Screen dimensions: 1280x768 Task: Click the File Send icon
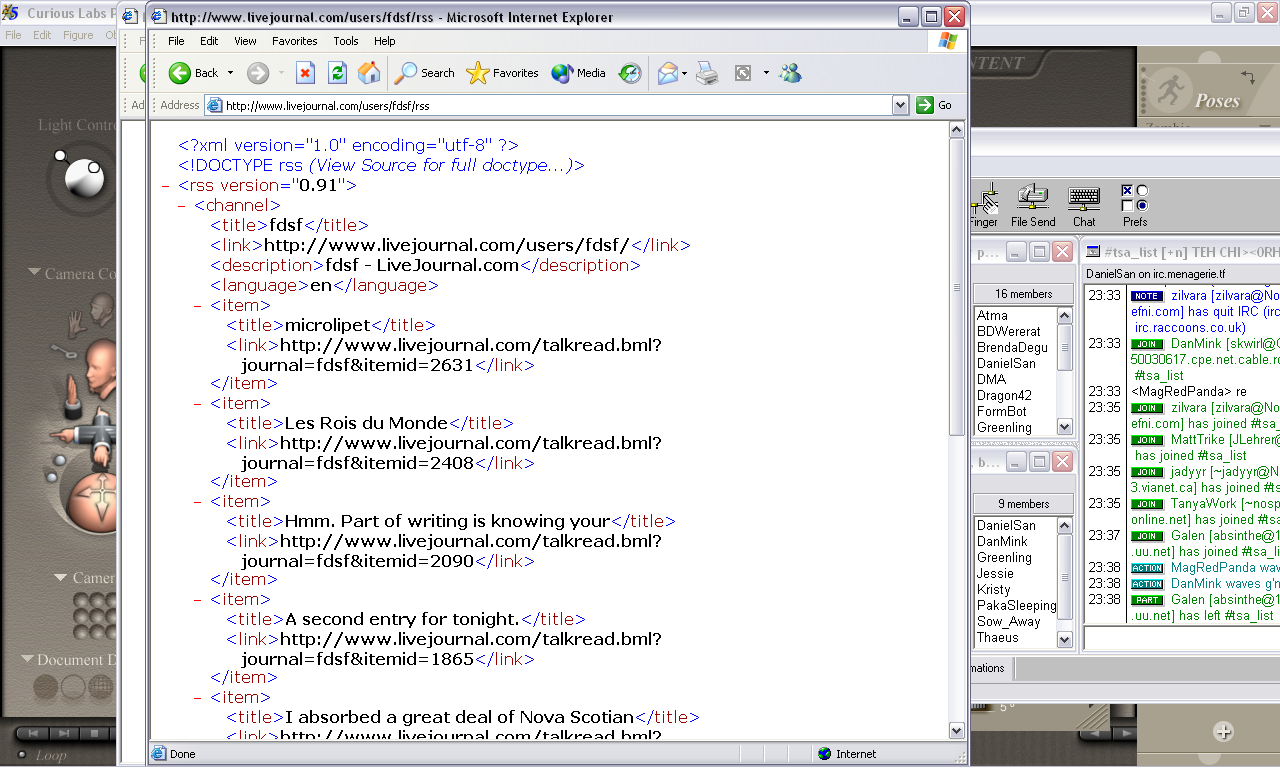[x=1033, y=205]
